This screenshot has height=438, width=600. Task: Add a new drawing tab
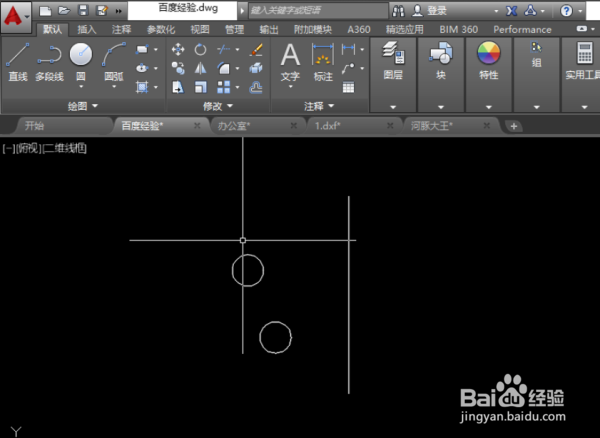[514, 126]
